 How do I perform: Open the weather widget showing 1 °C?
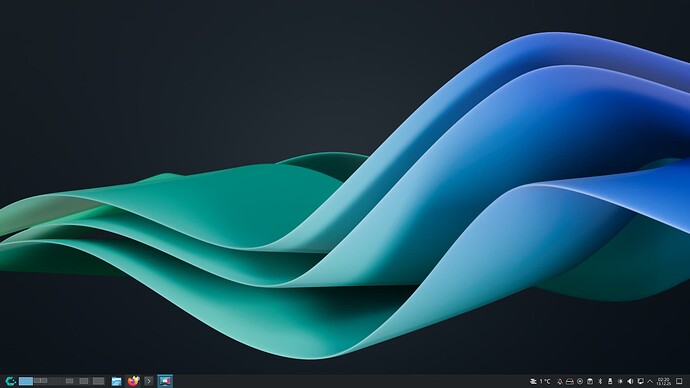point(540,381)
